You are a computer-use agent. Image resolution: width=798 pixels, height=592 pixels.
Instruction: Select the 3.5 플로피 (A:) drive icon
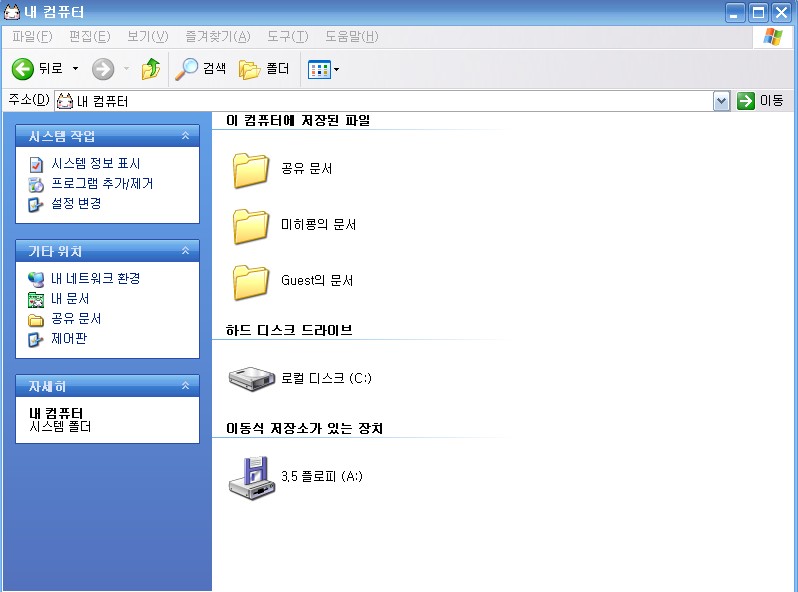tap(252, 477)
